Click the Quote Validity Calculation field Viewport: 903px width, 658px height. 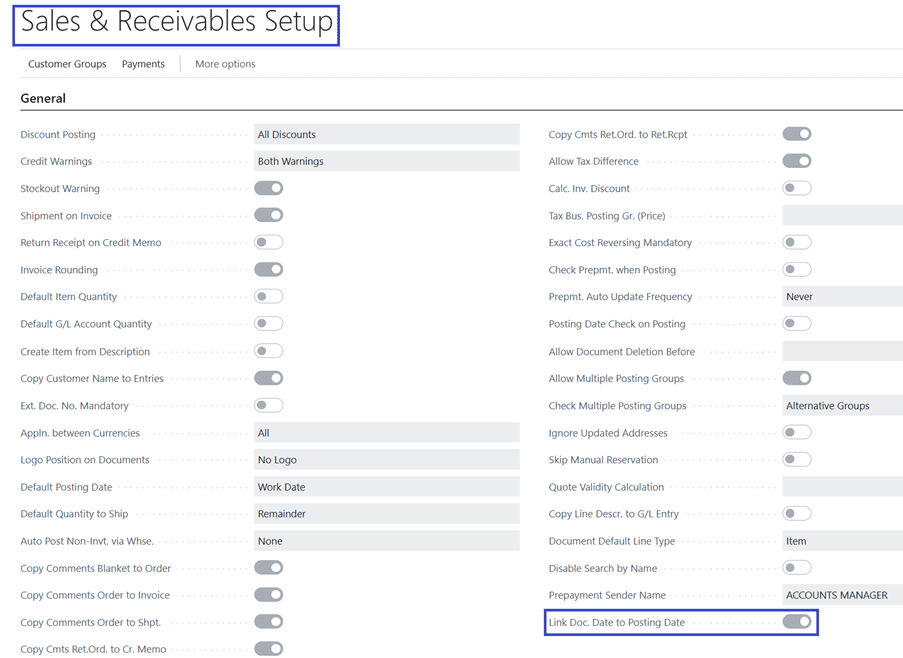tap(840, 487)
